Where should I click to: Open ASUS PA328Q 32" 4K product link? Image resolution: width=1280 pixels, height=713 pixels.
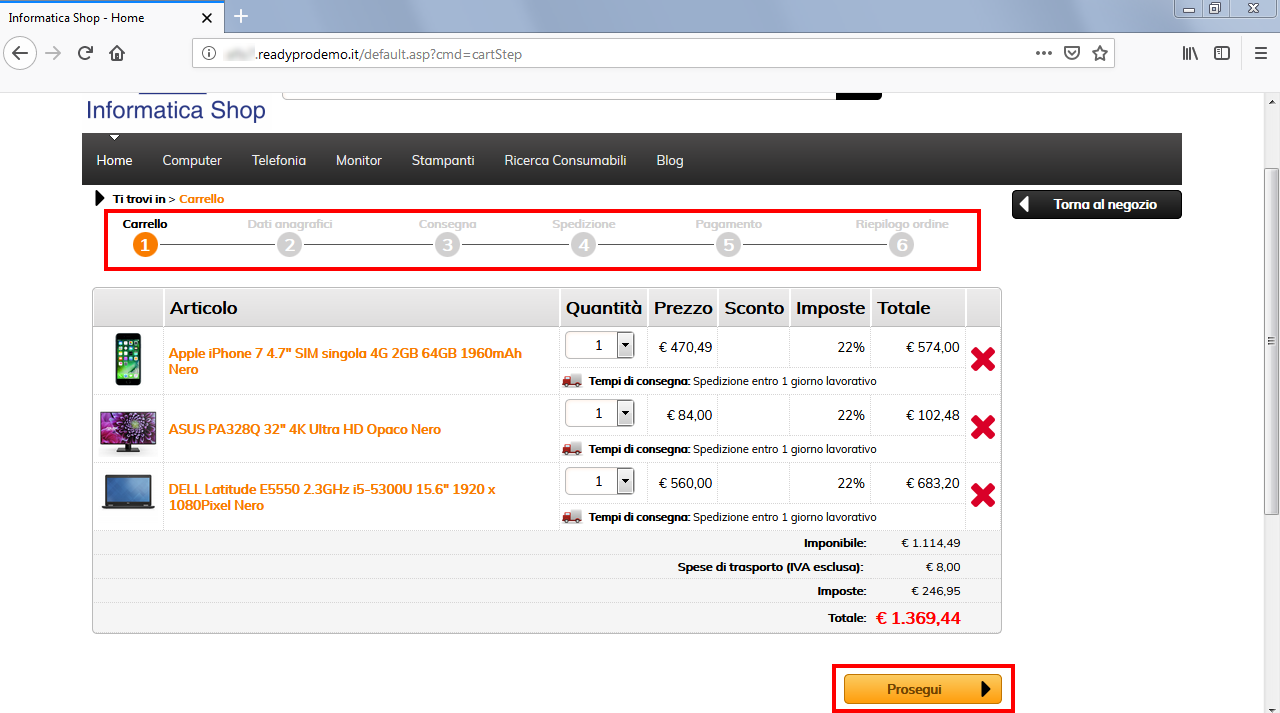[x=305, y=429]
